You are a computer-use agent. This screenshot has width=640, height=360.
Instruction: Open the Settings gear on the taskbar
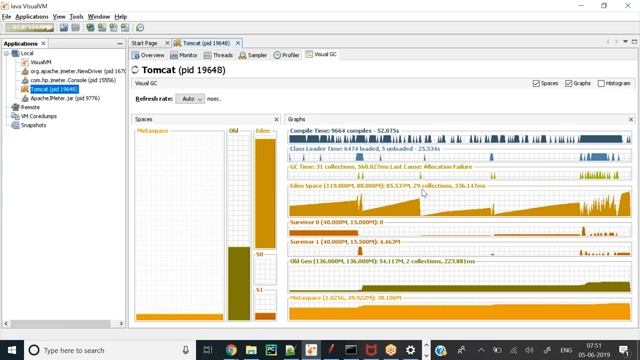pos(411,350)
